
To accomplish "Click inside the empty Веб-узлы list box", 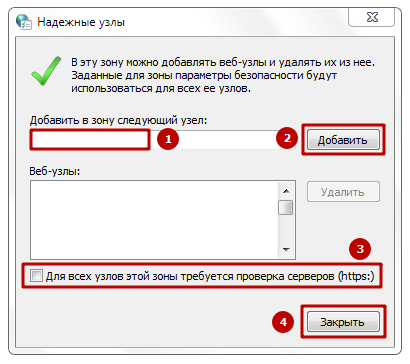I will [x=154, y=220].
